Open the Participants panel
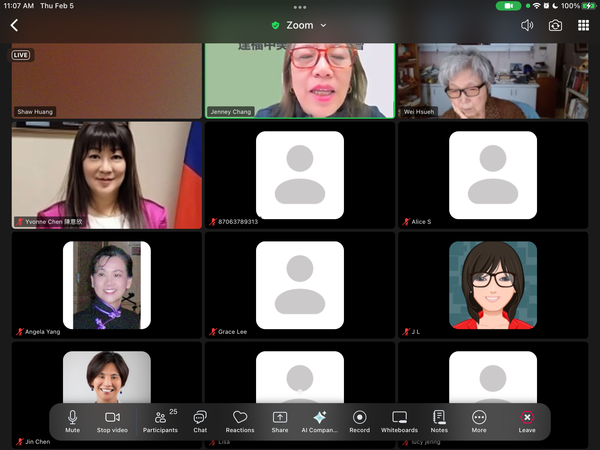 (160, 419)
